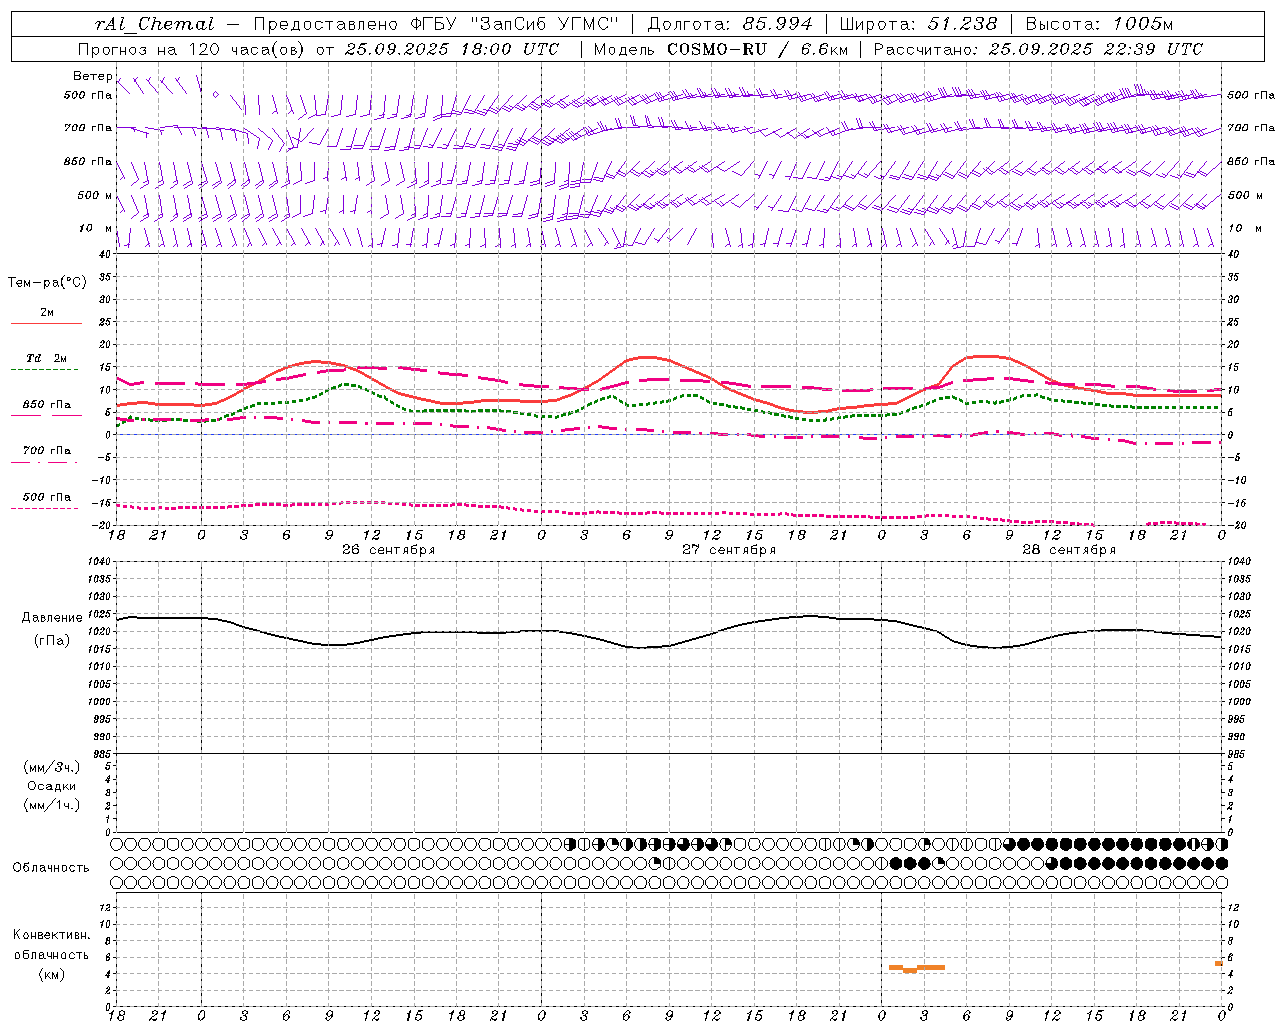Click "10 м" wind level label on left
This screenshot has height=1024, width=1280.
pos(95,228)
